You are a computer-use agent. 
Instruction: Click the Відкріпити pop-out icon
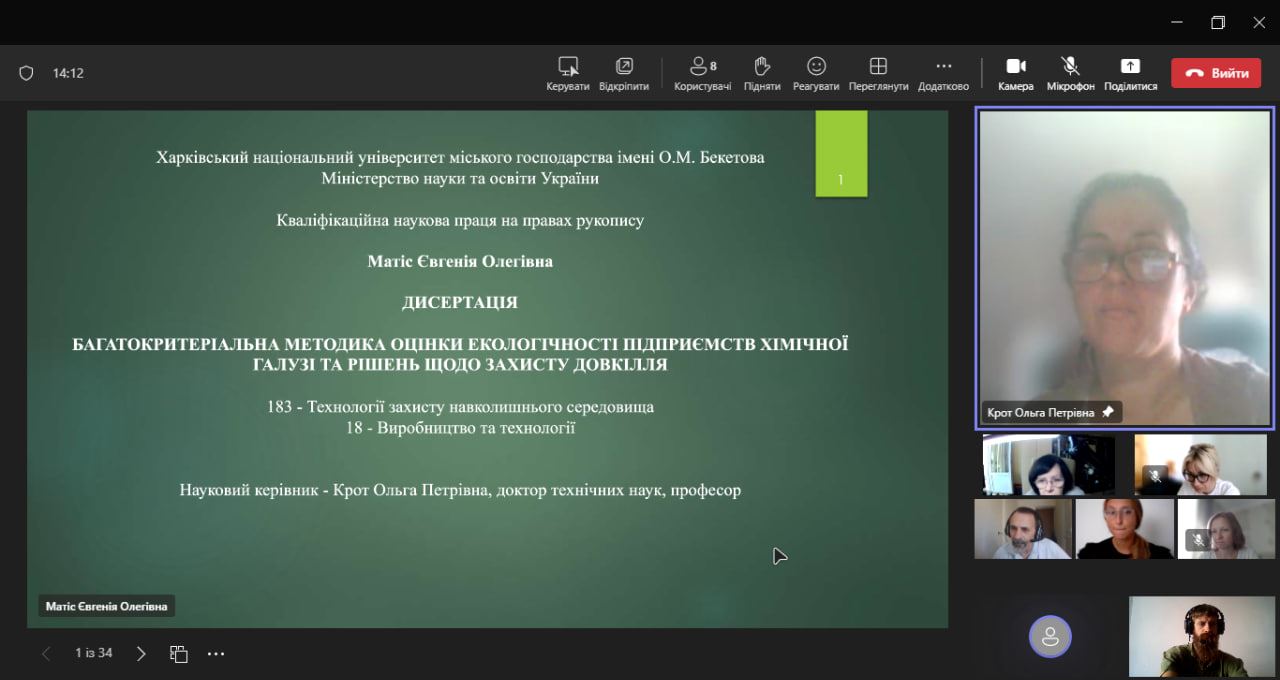pos(624,73)
